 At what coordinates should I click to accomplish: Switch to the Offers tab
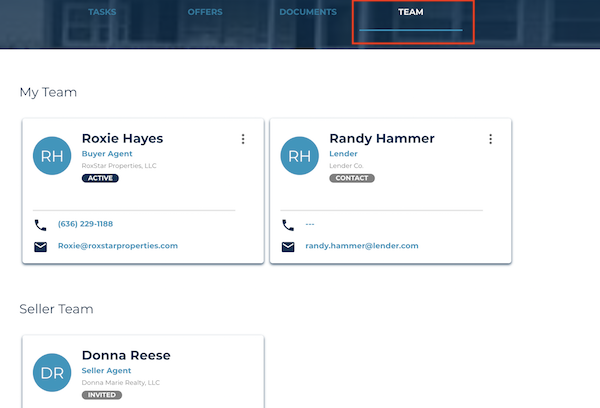[x=205, y=12]
